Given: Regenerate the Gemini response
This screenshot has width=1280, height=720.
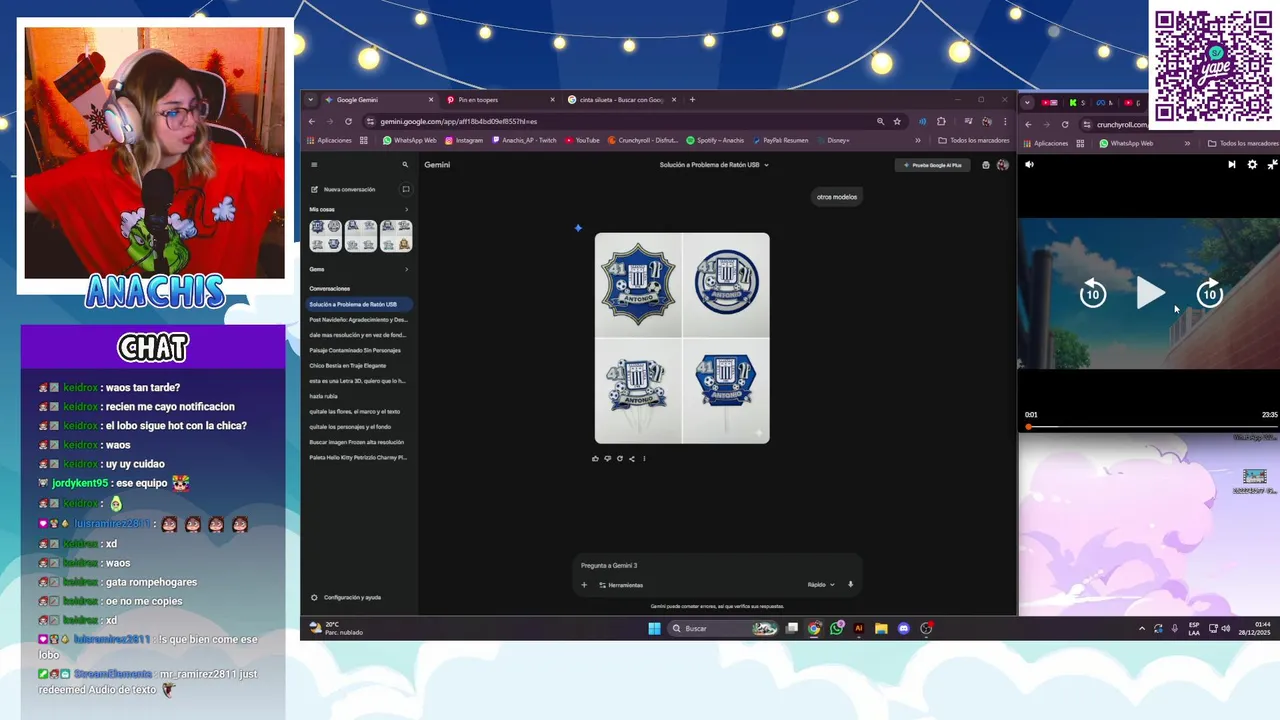Looking at the screenshot, I should (619, 459).
